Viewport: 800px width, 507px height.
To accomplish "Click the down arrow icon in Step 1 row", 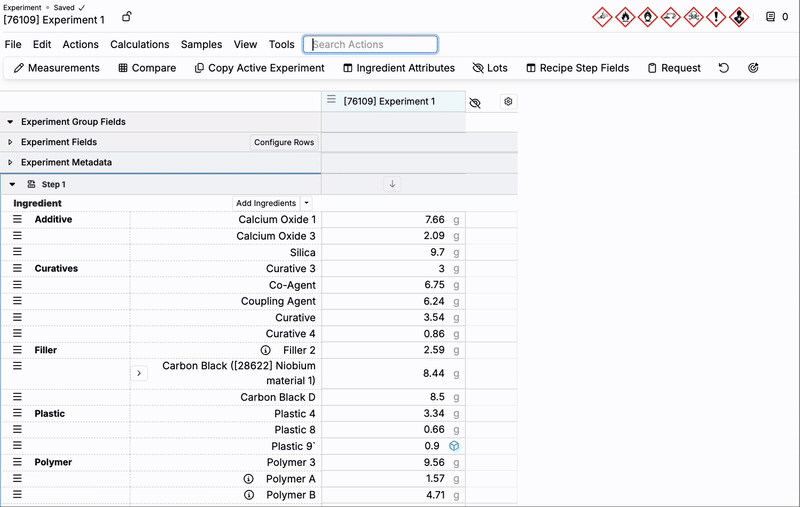I will (393, 184).
